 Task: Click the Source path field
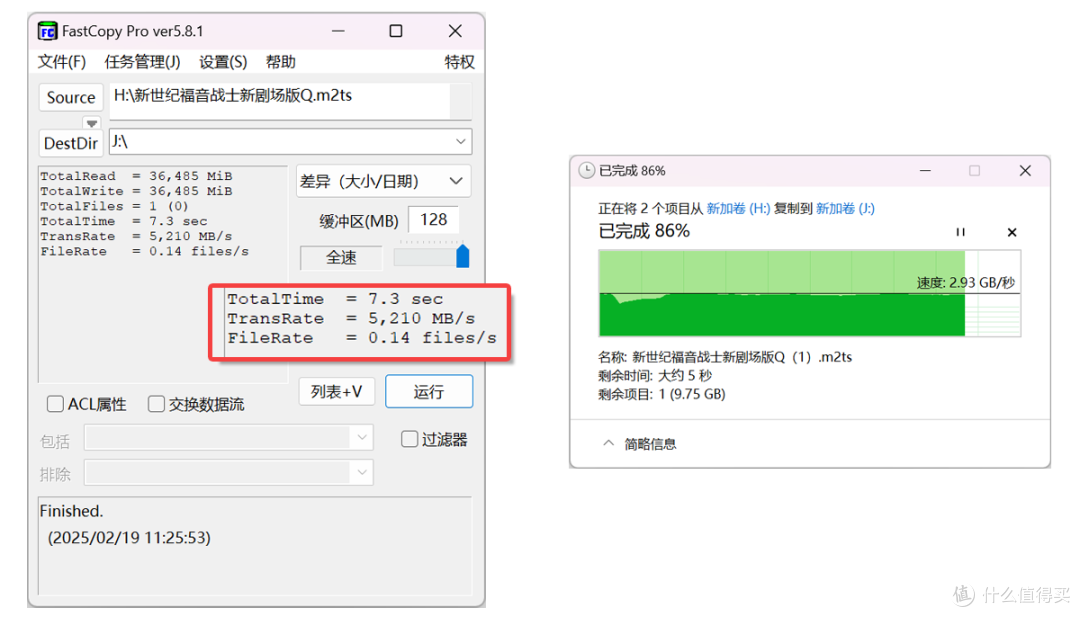point(281,101)
